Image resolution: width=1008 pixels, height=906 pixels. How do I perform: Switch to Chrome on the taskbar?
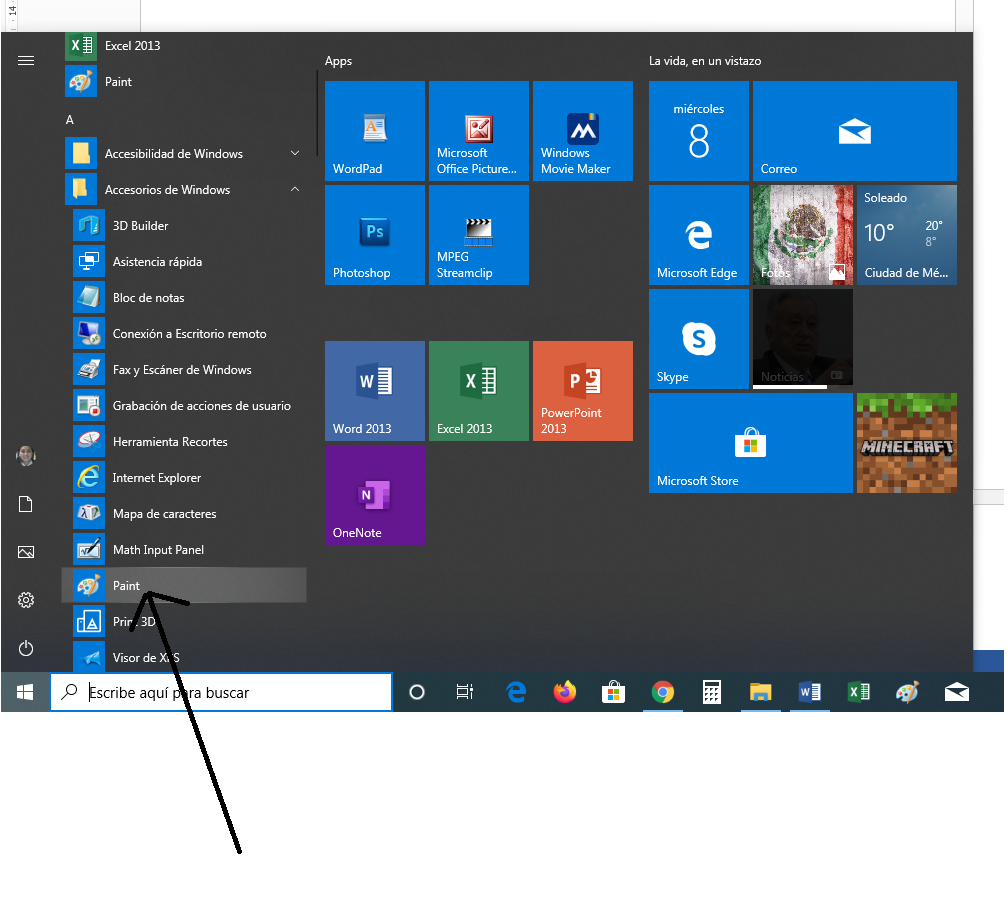click(663, 693)
